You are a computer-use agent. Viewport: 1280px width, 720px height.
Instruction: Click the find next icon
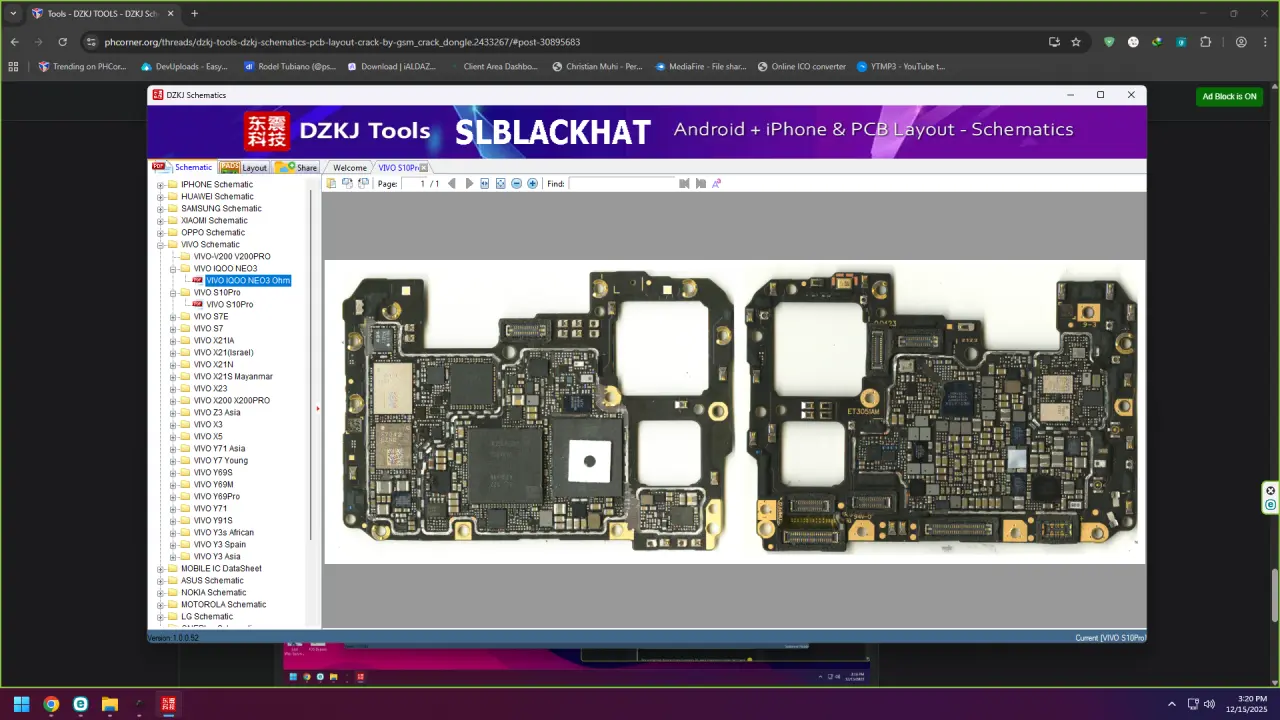(x=701, y=184)
